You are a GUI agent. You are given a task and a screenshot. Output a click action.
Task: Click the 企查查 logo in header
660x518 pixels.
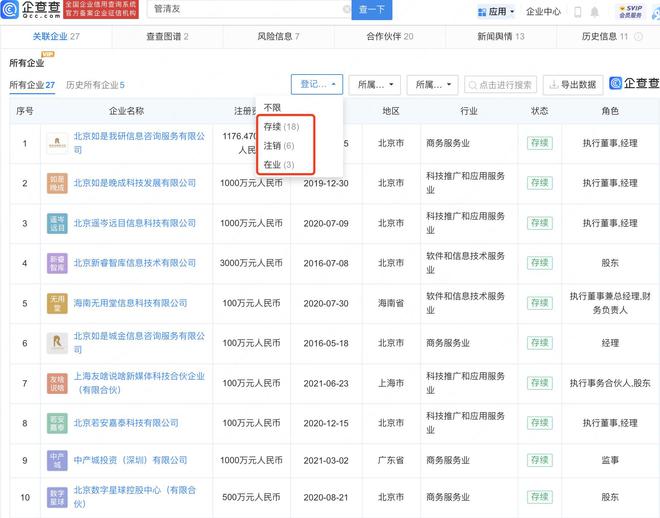pos(30,12)
